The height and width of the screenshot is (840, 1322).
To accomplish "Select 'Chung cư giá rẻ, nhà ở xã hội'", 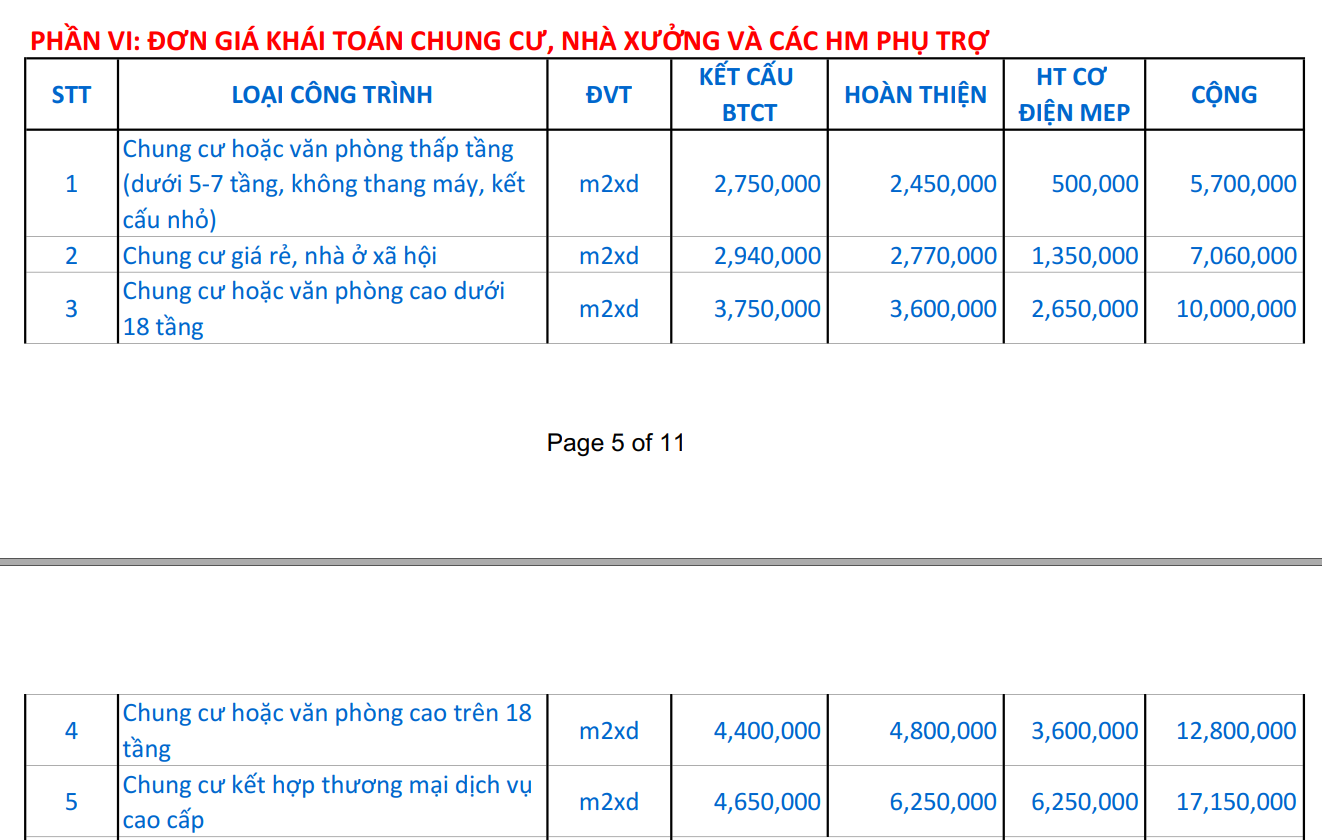I will click(x=279, y=256).
